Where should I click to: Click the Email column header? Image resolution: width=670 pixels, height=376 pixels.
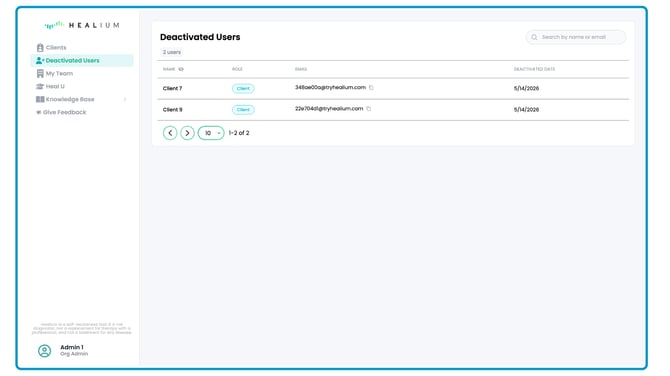tap(301, 69)
